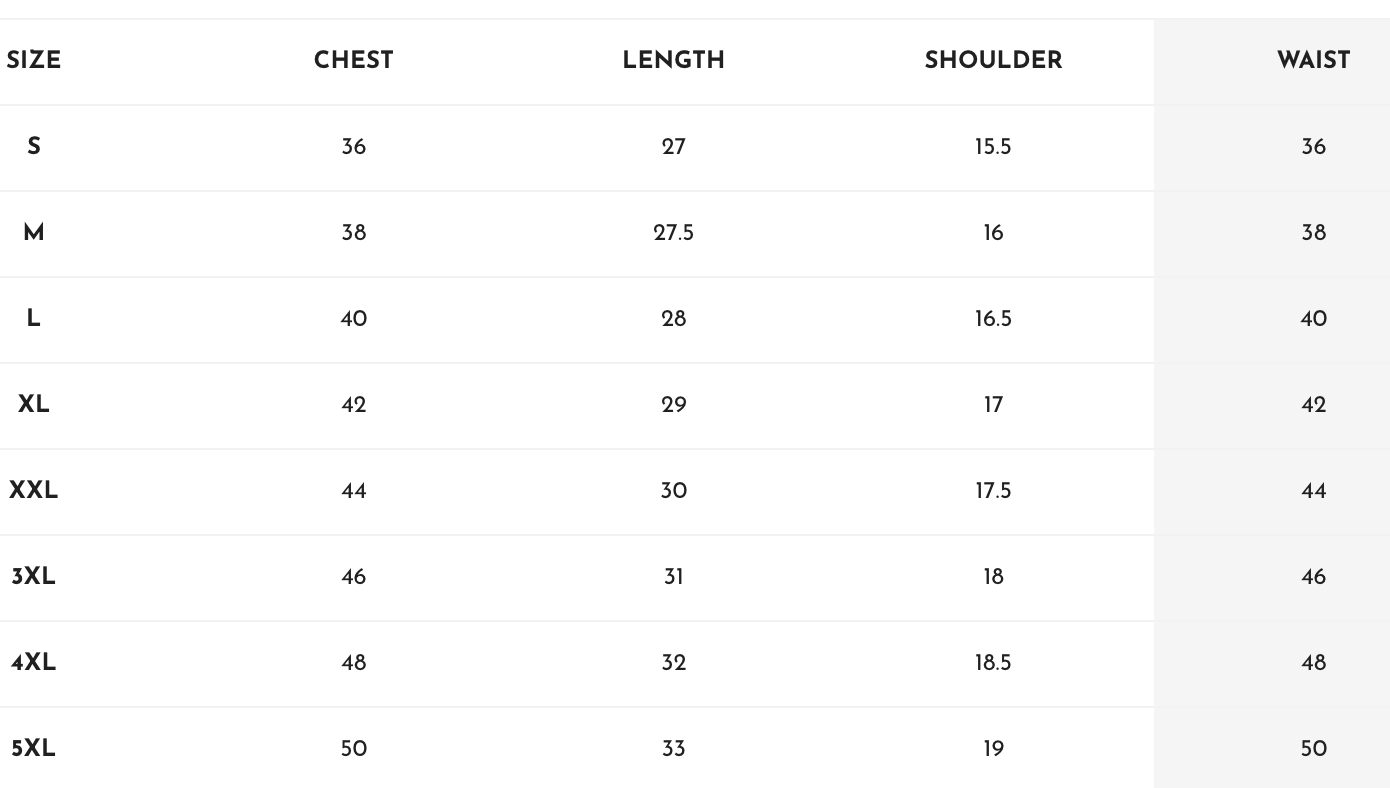This screenshot has height=788, width=1390.
Task: Click the length value 30 for XXL
Action: pos(673,490)
